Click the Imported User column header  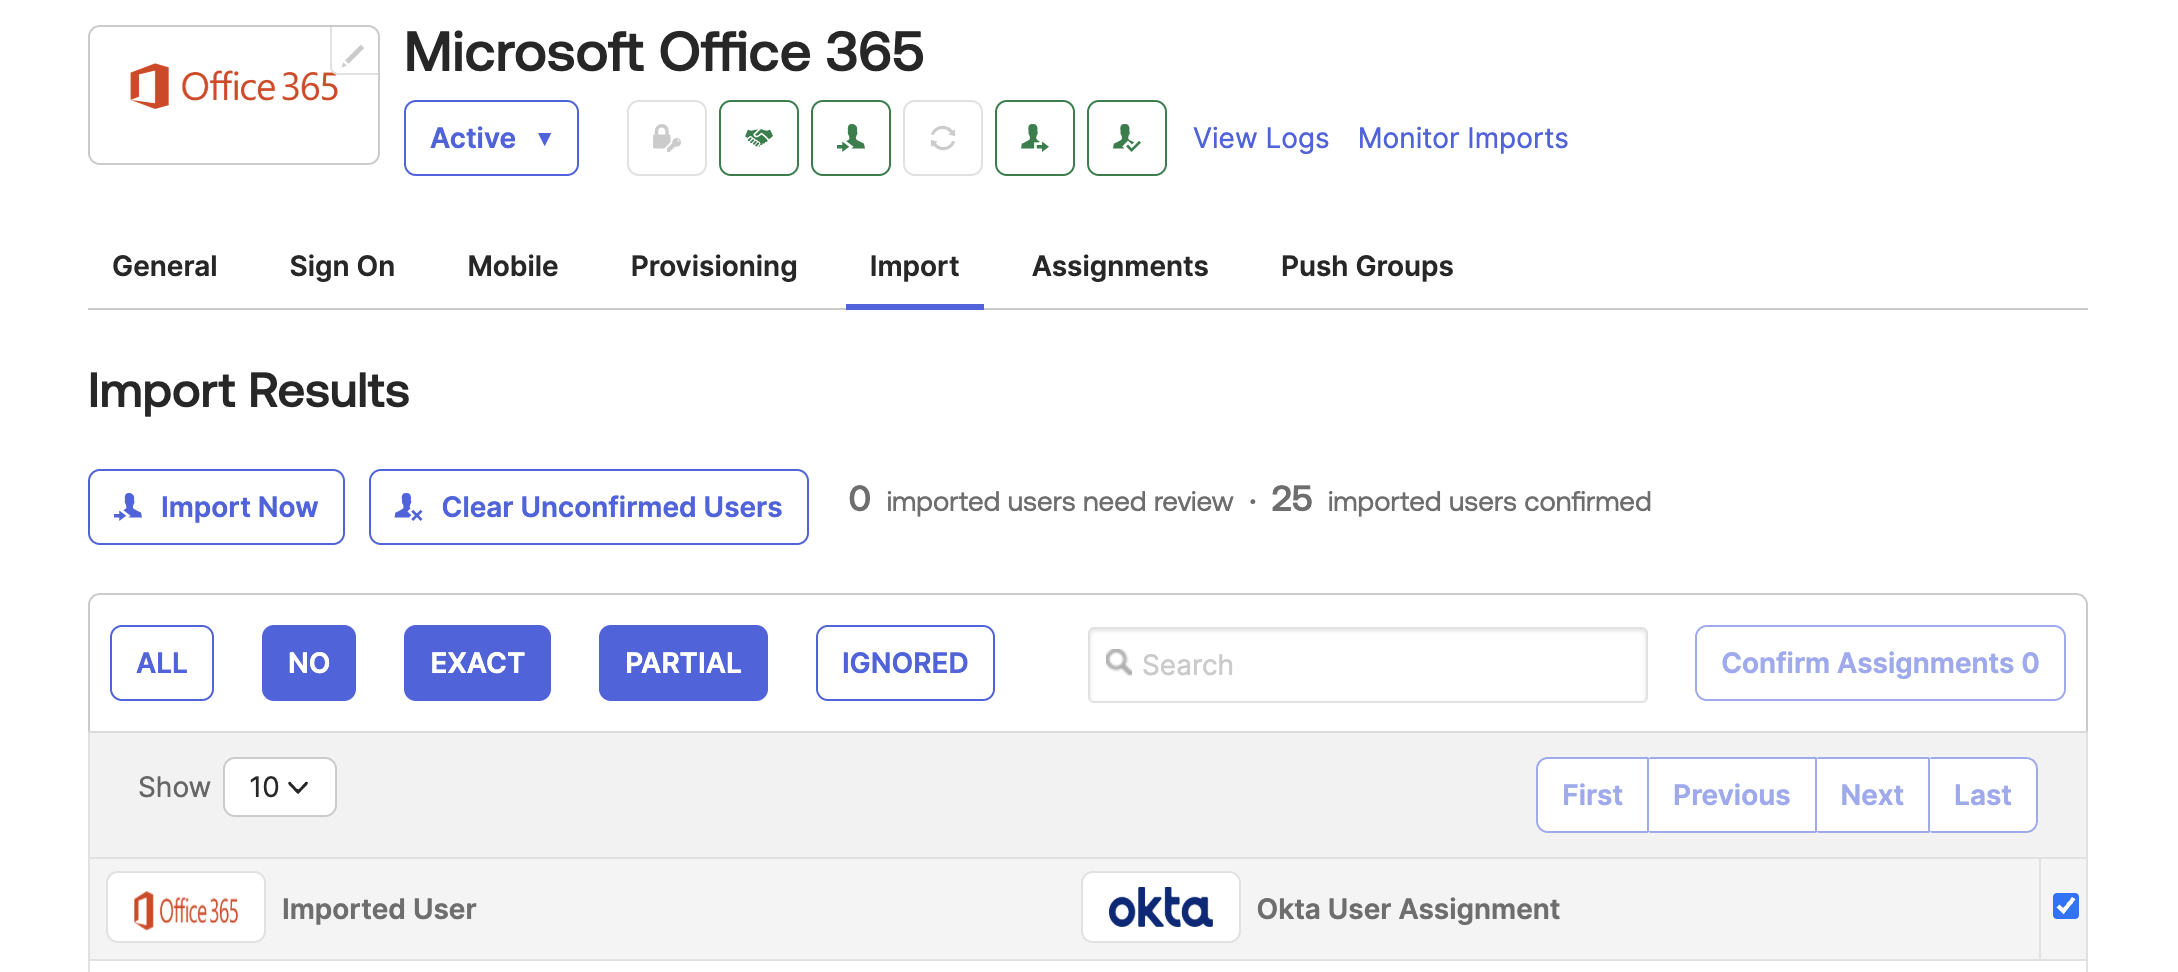[379, 909]
